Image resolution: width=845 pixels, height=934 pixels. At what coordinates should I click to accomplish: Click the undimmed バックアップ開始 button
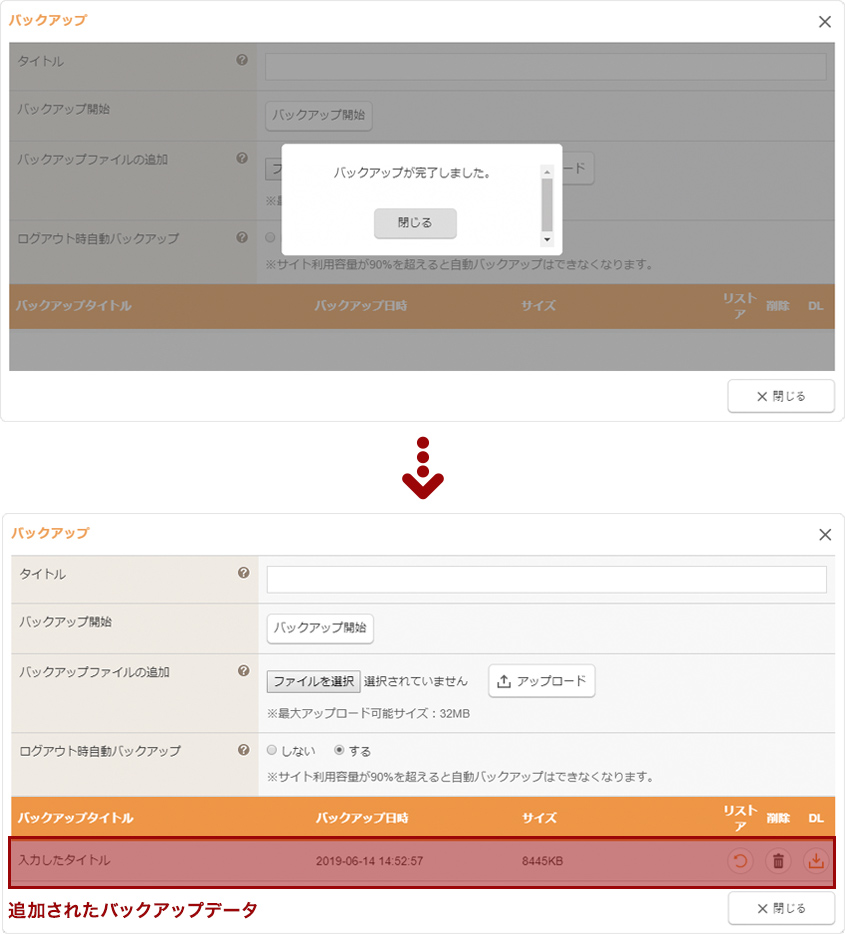coord(320,629)
